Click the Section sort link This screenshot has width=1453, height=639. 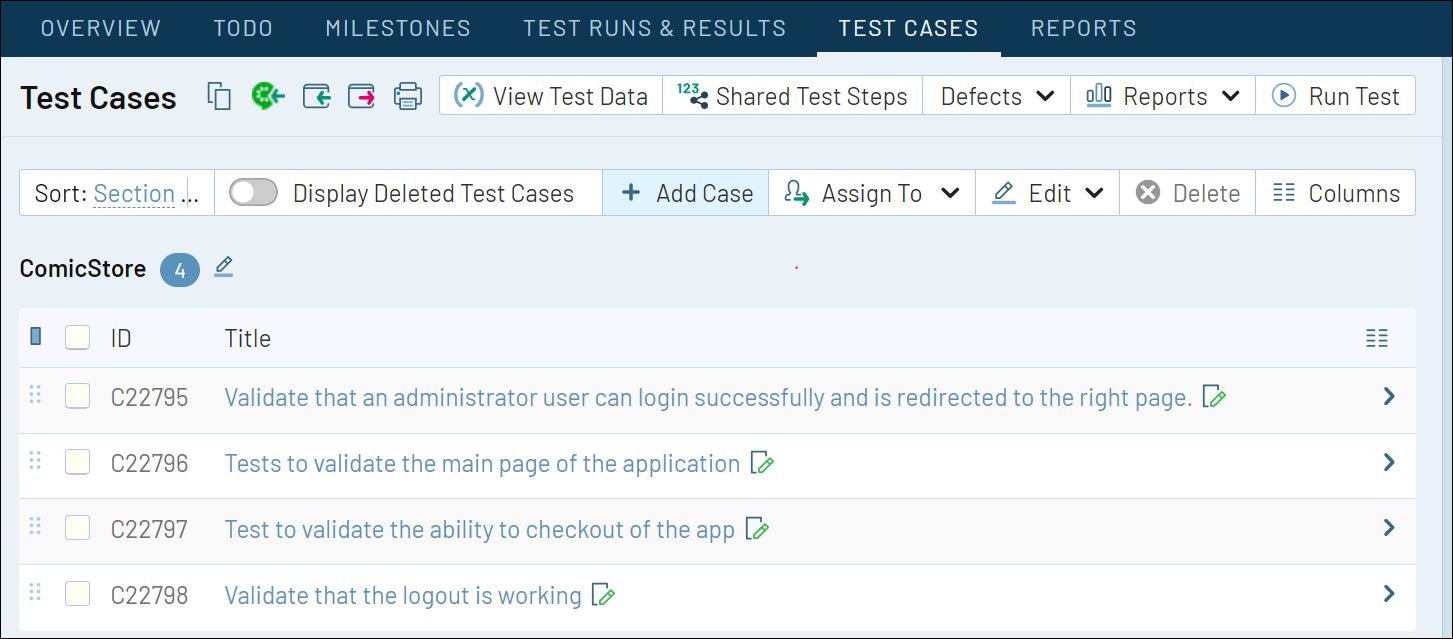point(136,193)
